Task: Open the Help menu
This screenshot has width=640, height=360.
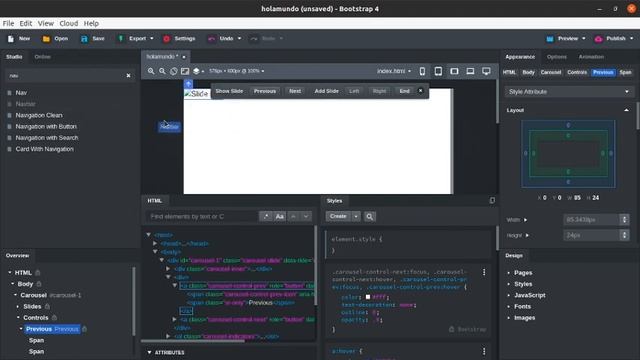Action: pyautogui.click(x=91, y=23)
